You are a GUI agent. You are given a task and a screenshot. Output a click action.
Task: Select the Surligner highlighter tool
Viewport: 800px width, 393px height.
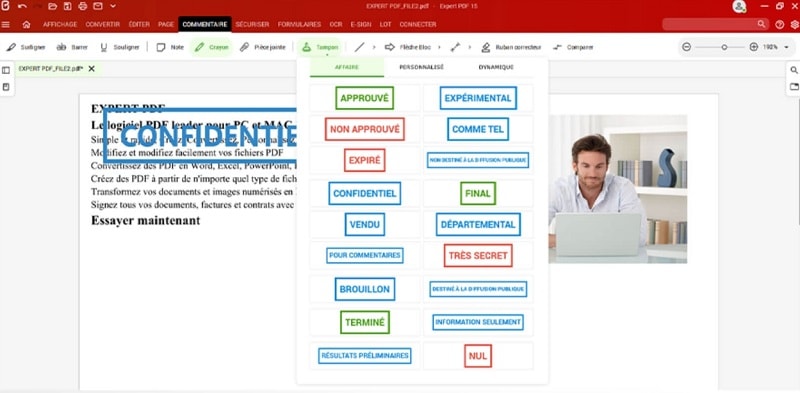click(x=26, y=47)
